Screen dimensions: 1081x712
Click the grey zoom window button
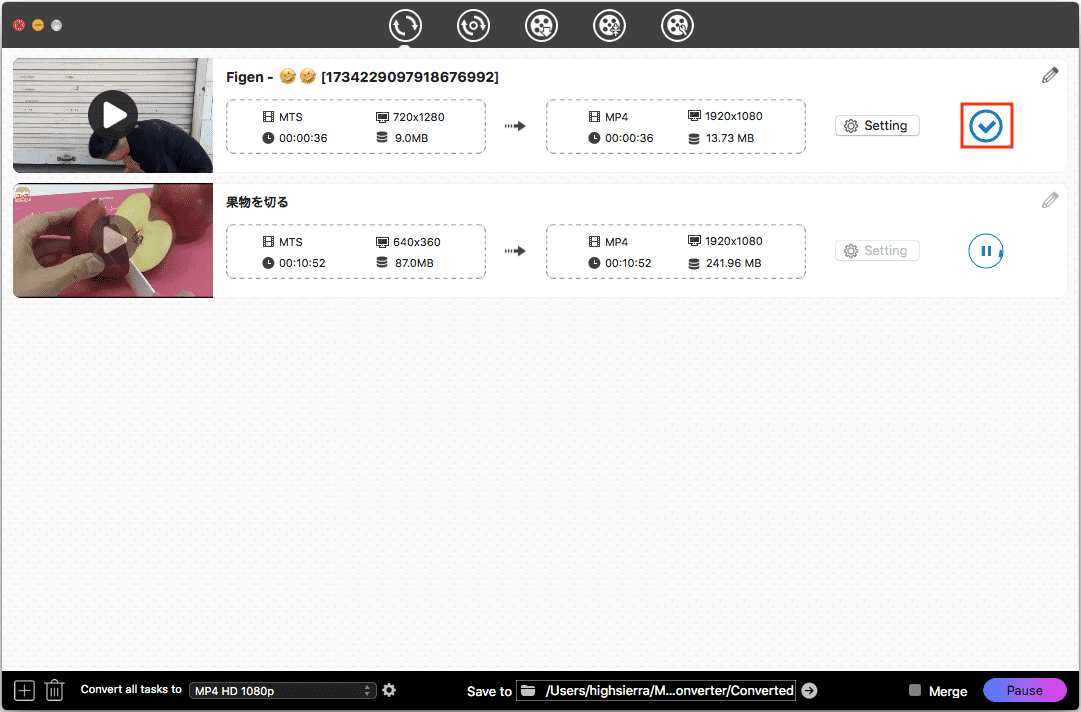(57, 26)
